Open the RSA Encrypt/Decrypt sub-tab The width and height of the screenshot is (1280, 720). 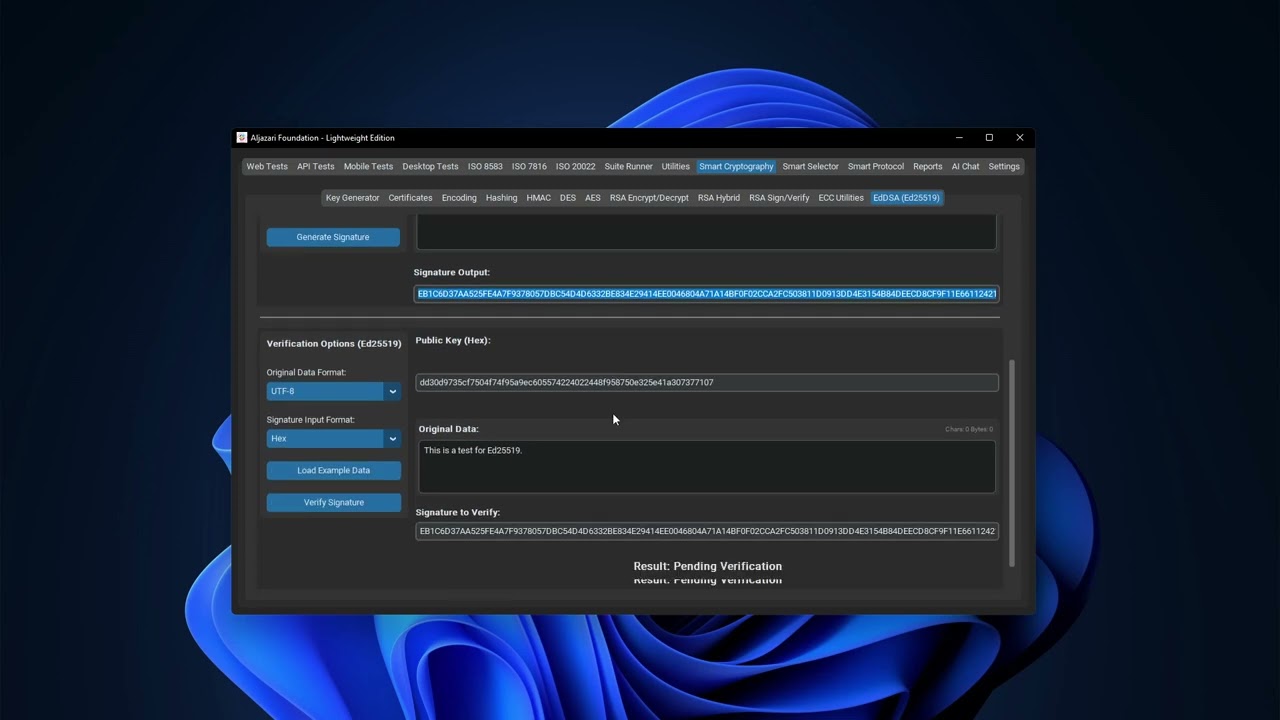(649, 198)
